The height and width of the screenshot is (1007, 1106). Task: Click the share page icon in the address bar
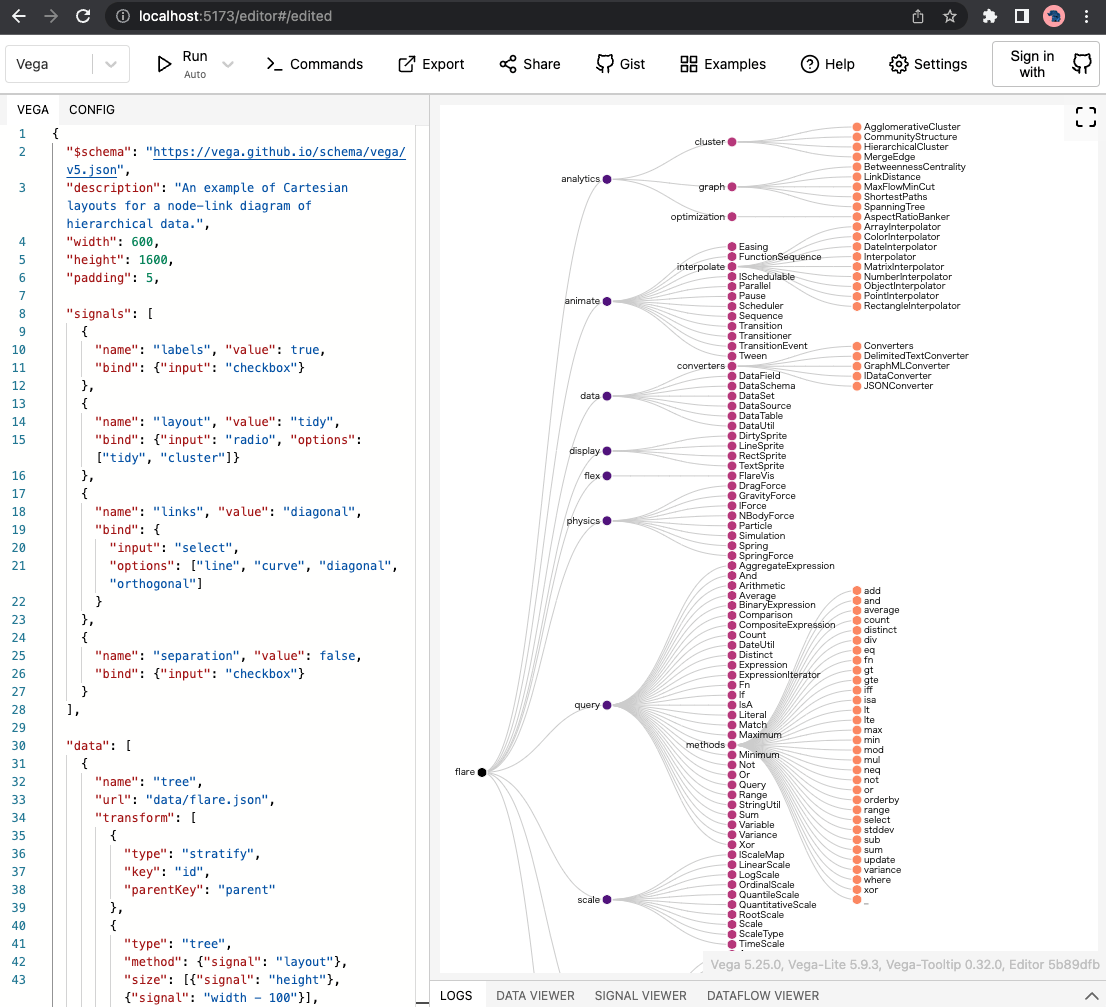click(918, 16)
